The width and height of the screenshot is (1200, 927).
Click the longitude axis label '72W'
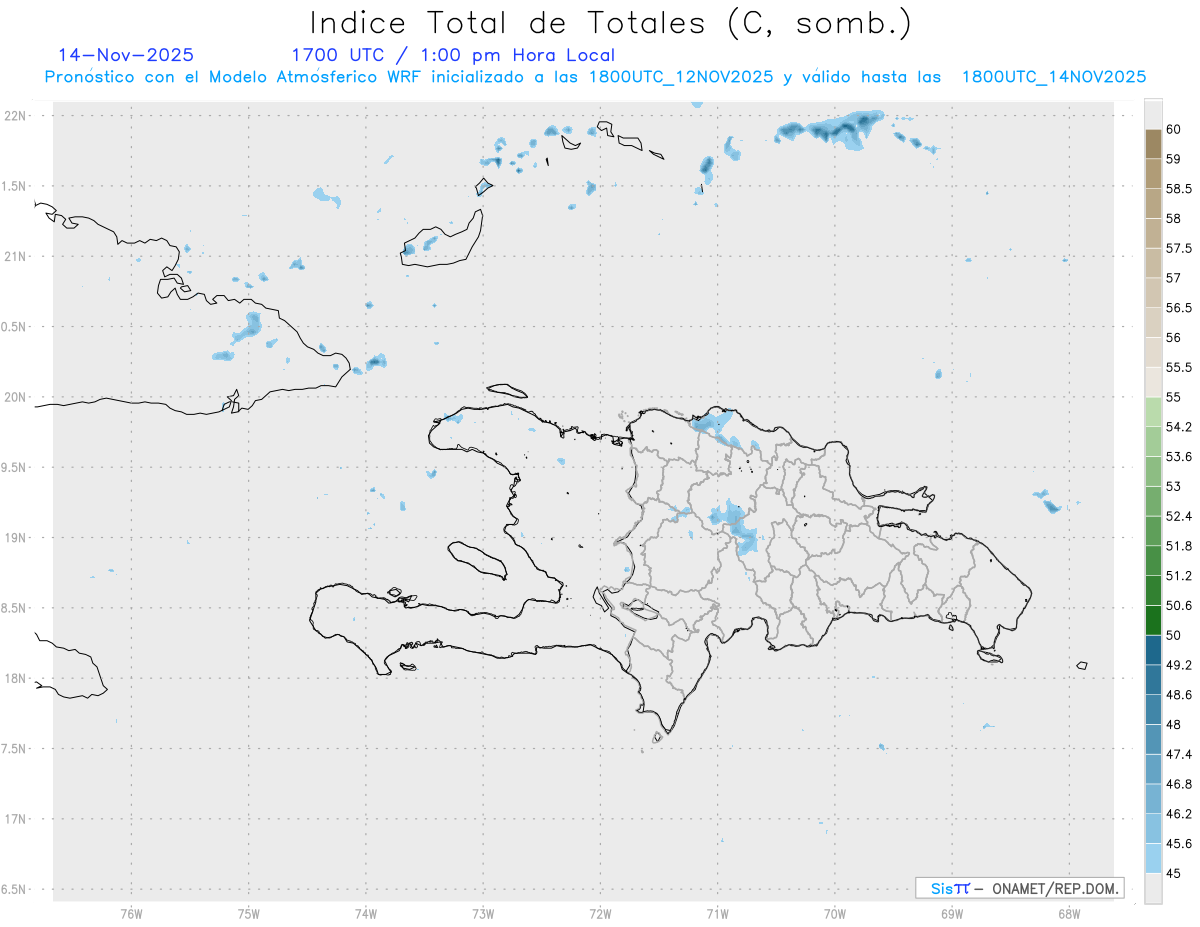pyautogui.click(x=600, y=913)
